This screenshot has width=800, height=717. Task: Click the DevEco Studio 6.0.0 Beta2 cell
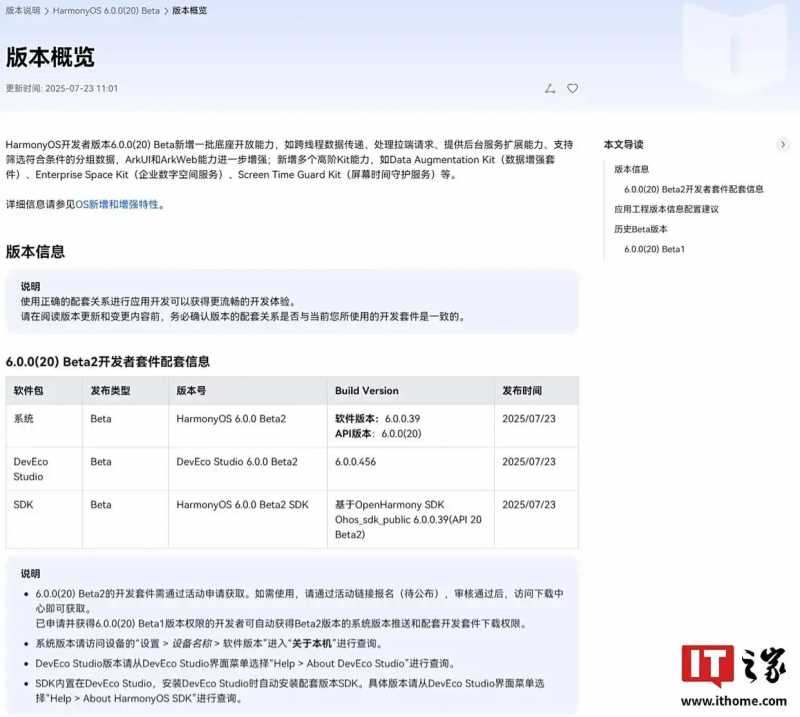[237, 462]
